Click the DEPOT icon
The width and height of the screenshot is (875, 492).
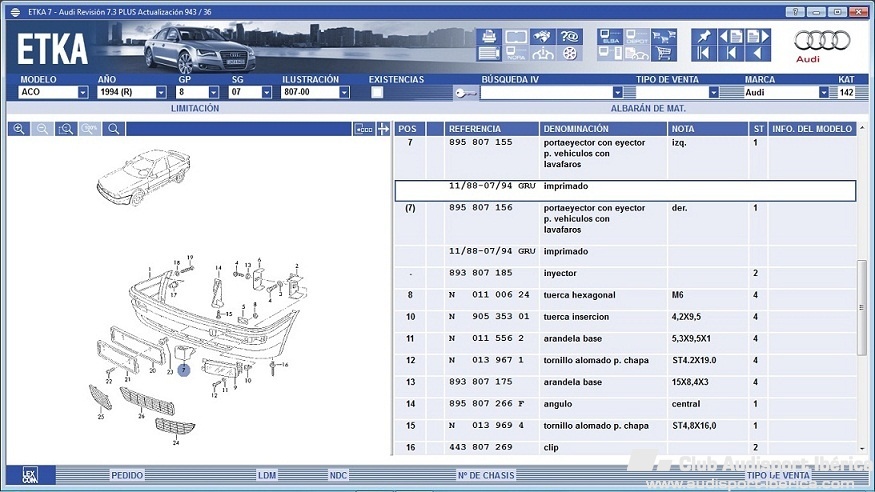(x=637, y=36)
